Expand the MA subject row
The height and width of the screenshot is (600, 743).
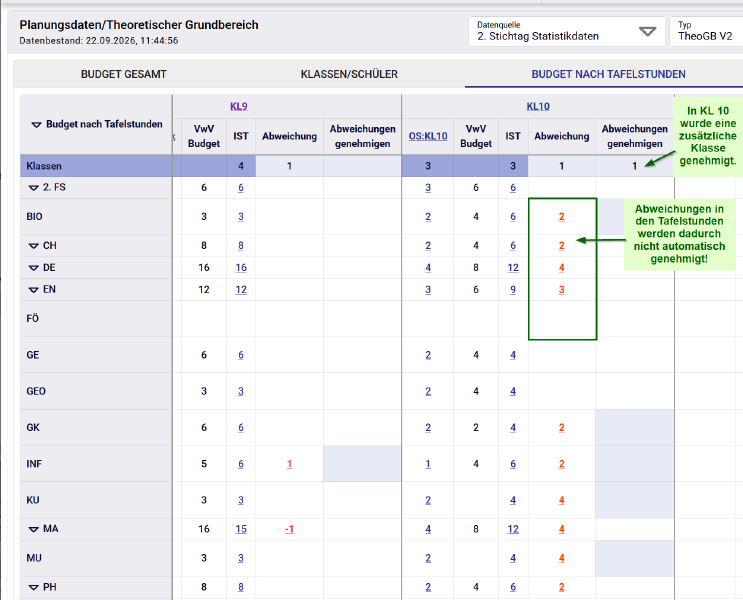pos(34,529)
